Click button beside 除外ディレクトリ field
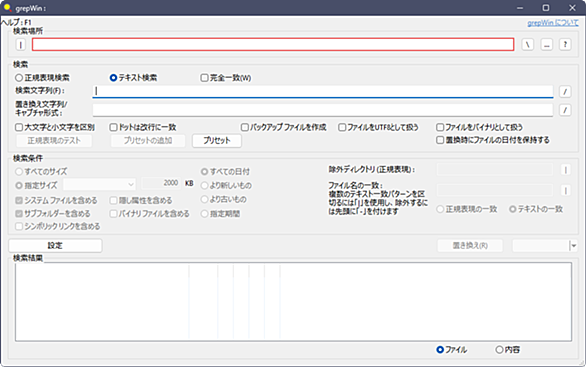 pyautogui.click(x=566, y=170)
